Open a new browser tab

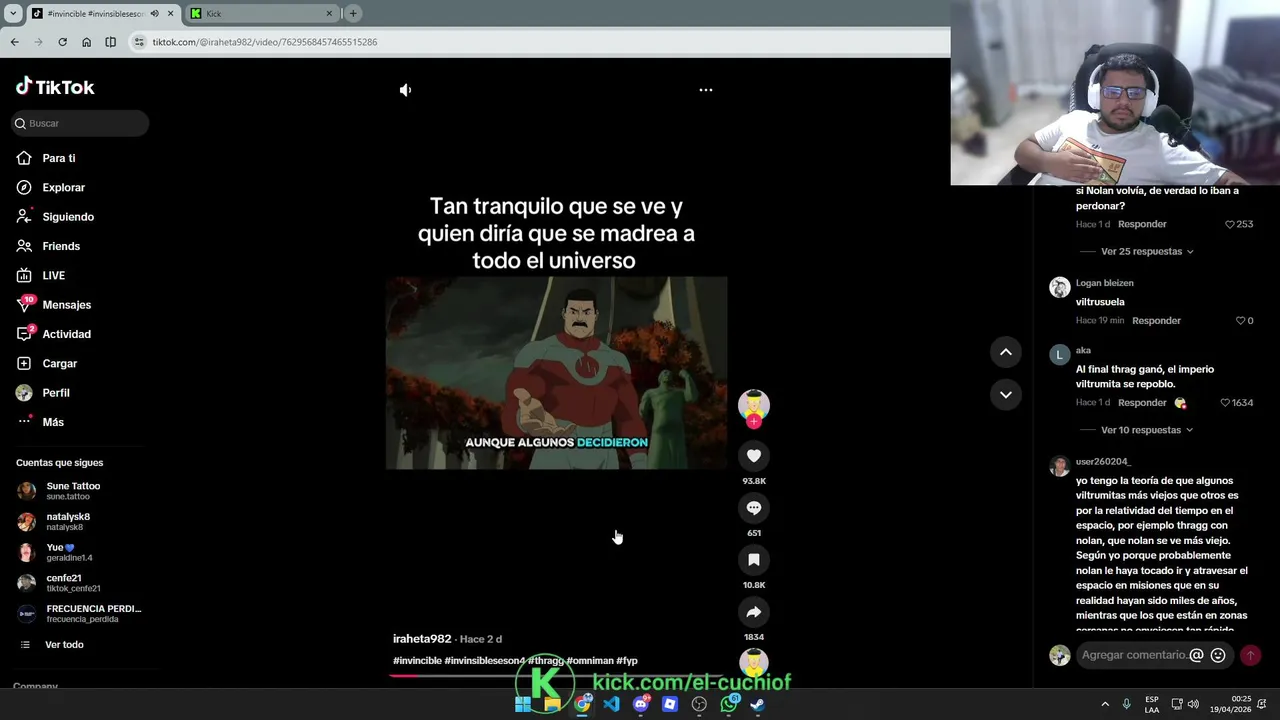(x=353, y=14)
